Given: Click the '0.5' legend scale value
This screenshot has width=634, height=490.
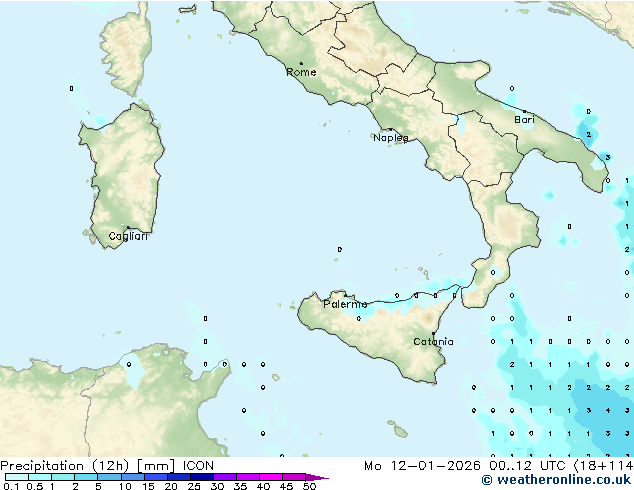Looking at the screenshot, I should (x=34, y=486).
